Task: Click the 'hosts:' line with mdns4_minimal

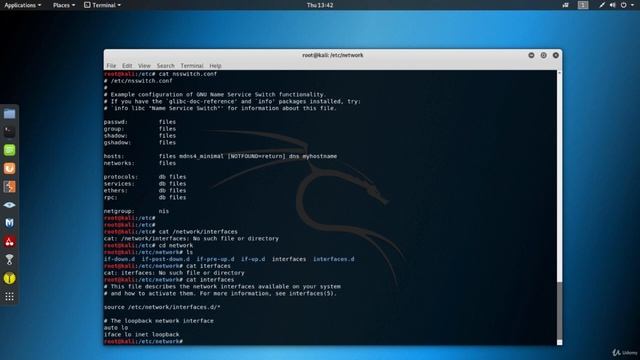Action: 220,156
